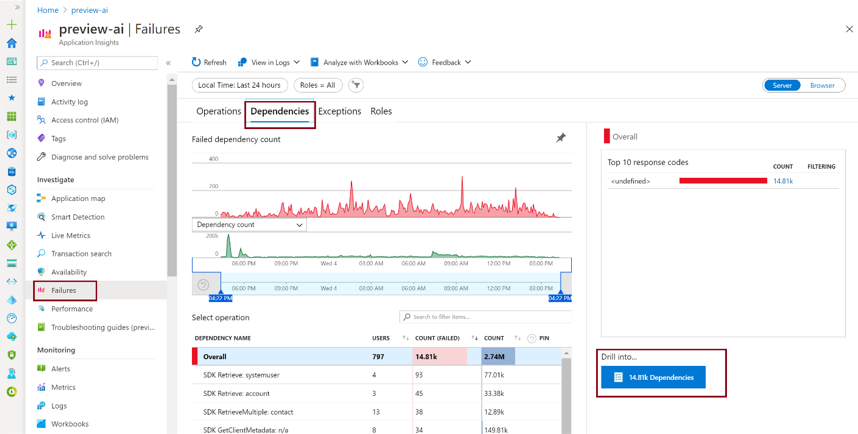Image resolution: width=858 pixels, height=434 pixels.
Task: Click the reset time range circular icon
Action: click(x=203, y=285)
